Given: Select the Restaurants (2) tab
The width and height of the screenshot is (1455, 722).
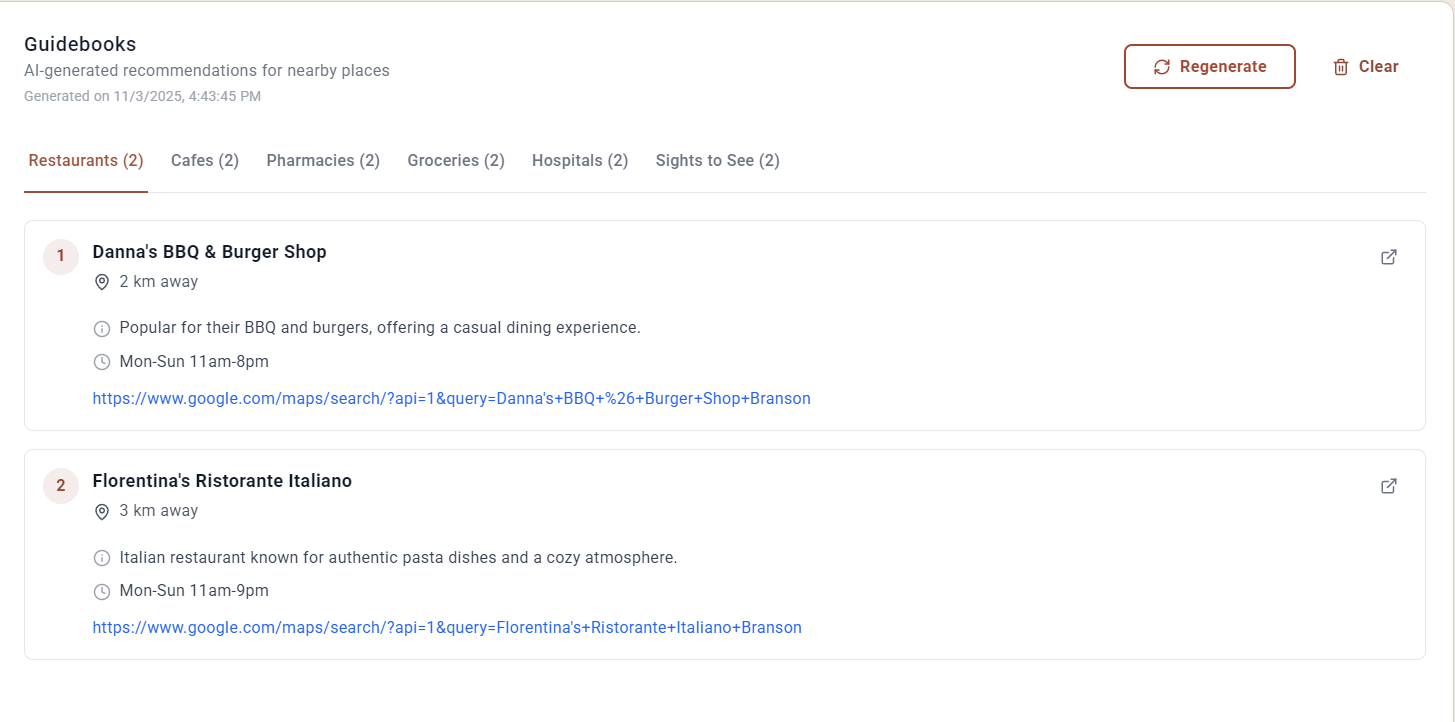Looking at the screenshot, I should point(86,161).
